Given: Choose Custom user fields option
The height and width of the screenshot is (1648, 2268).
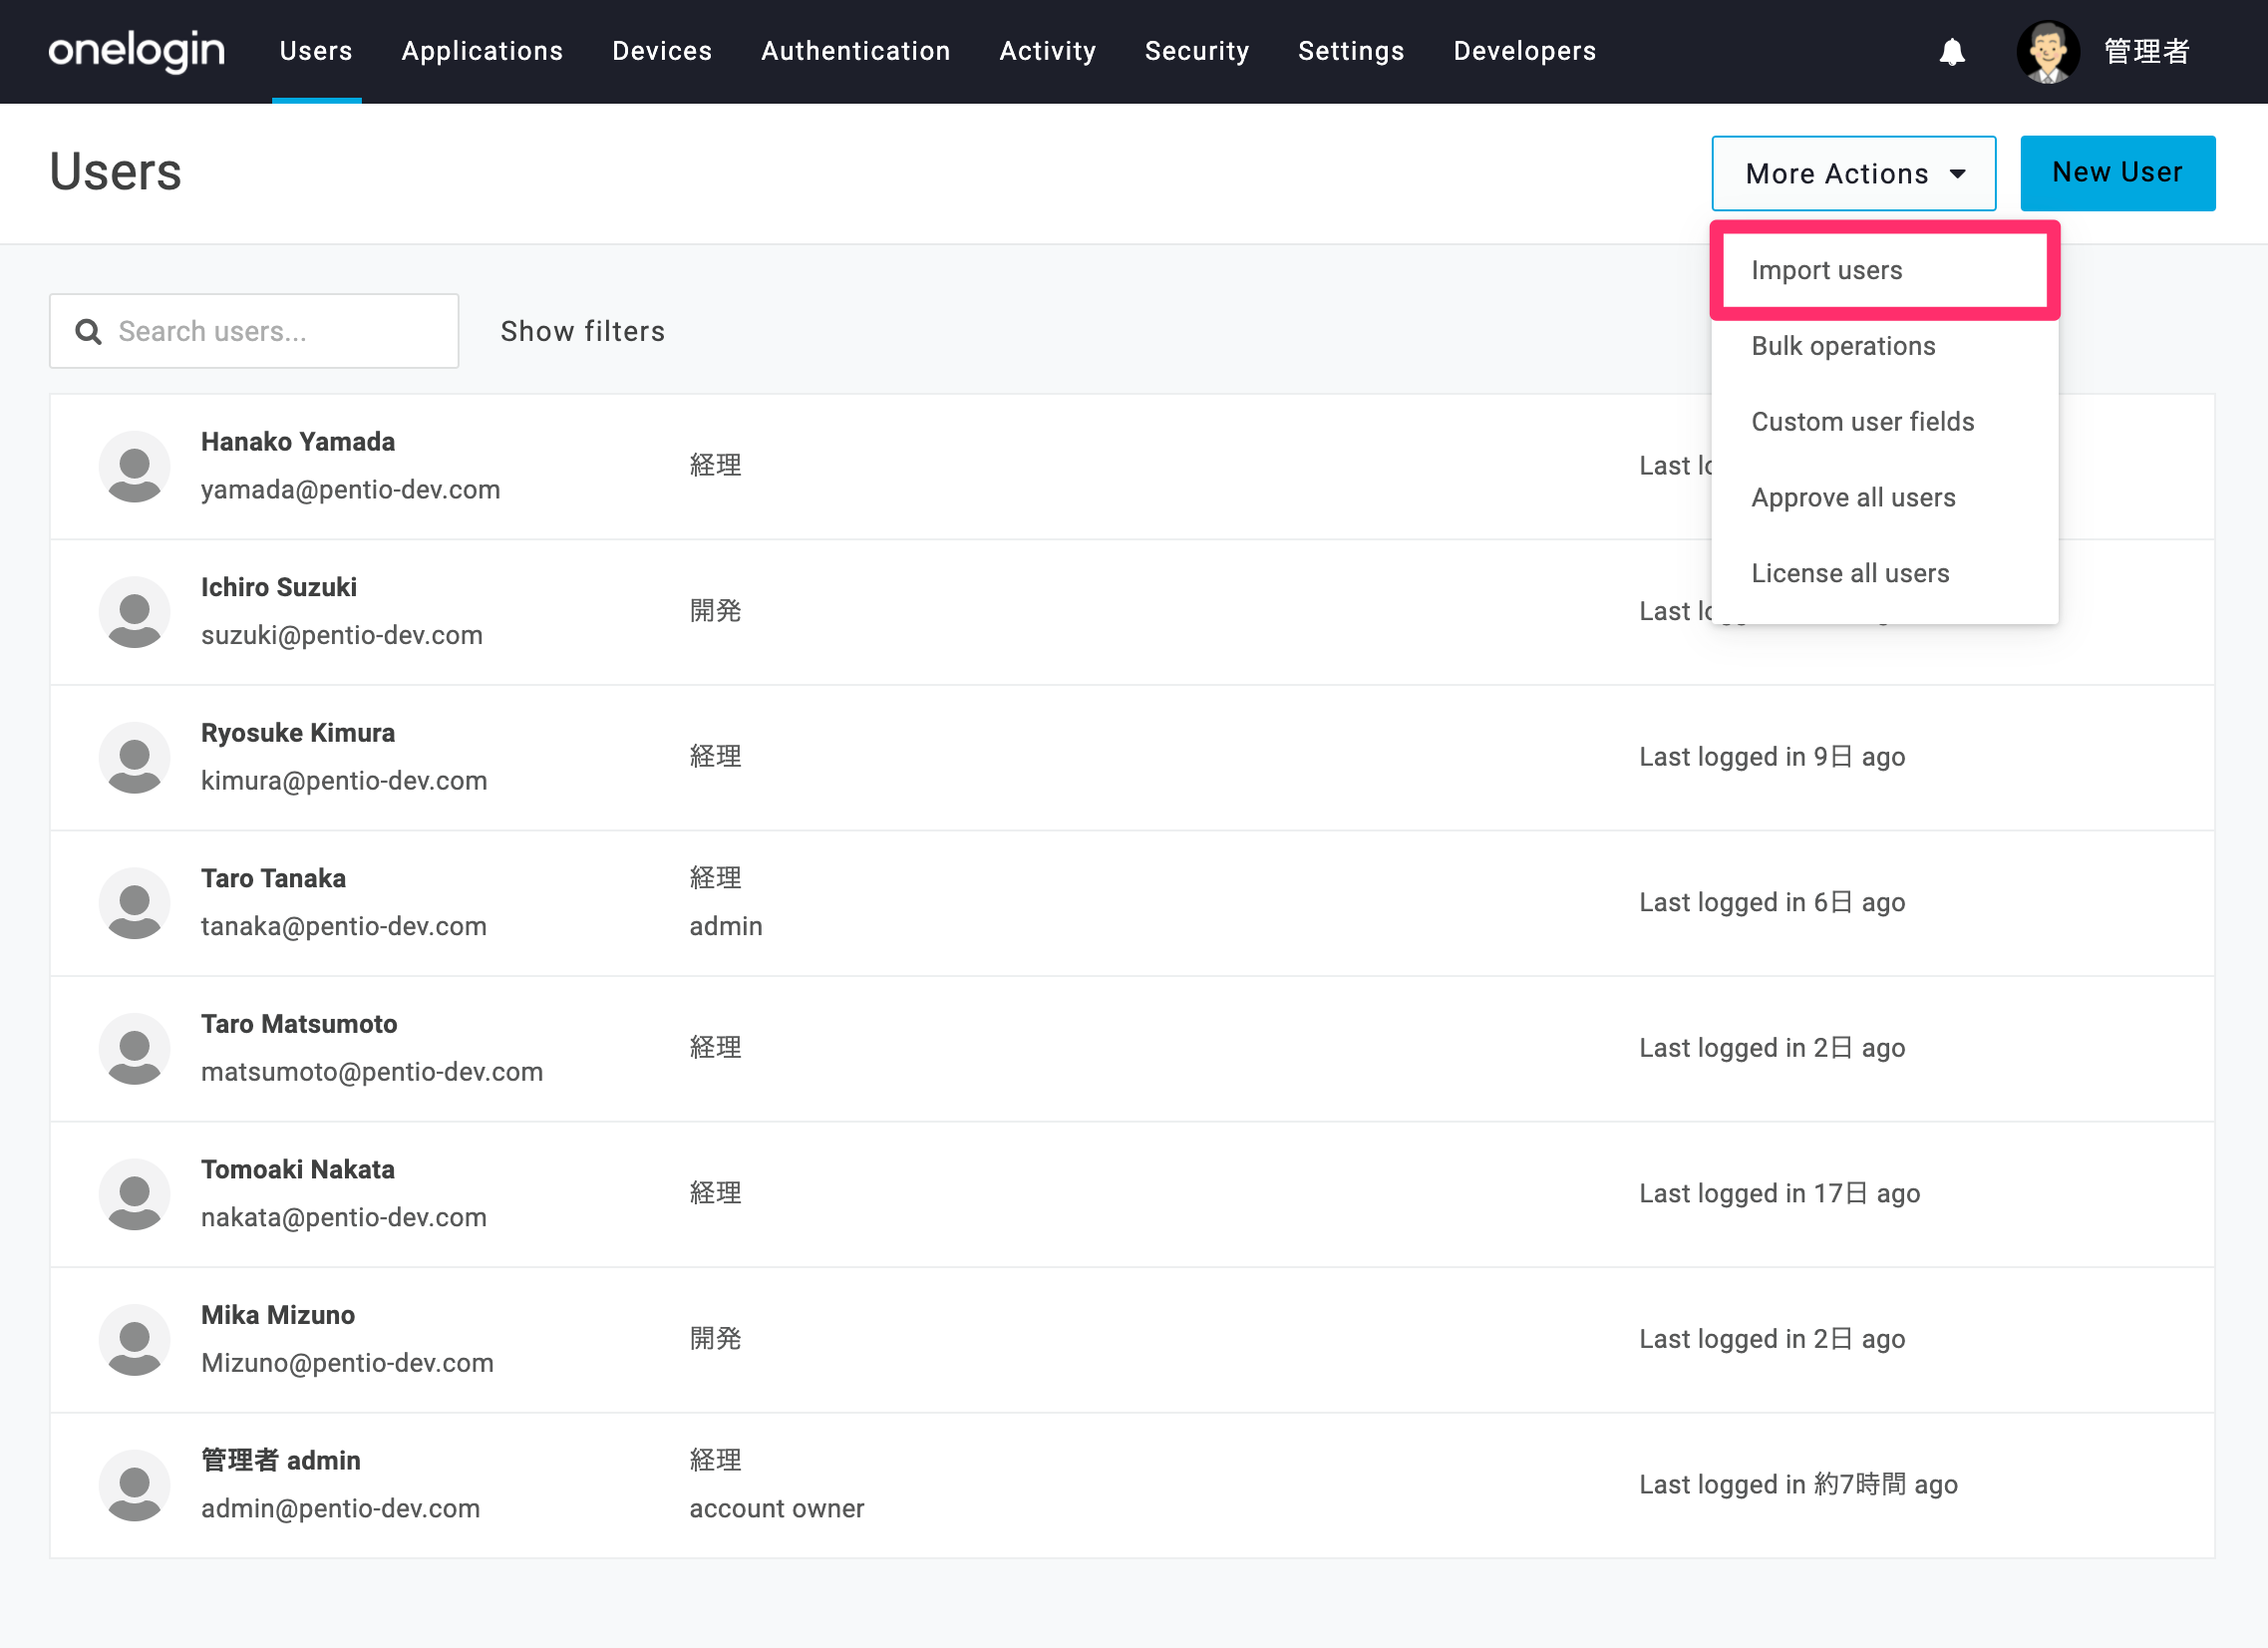Looking at the screenshot, I should coord(1884,422).
